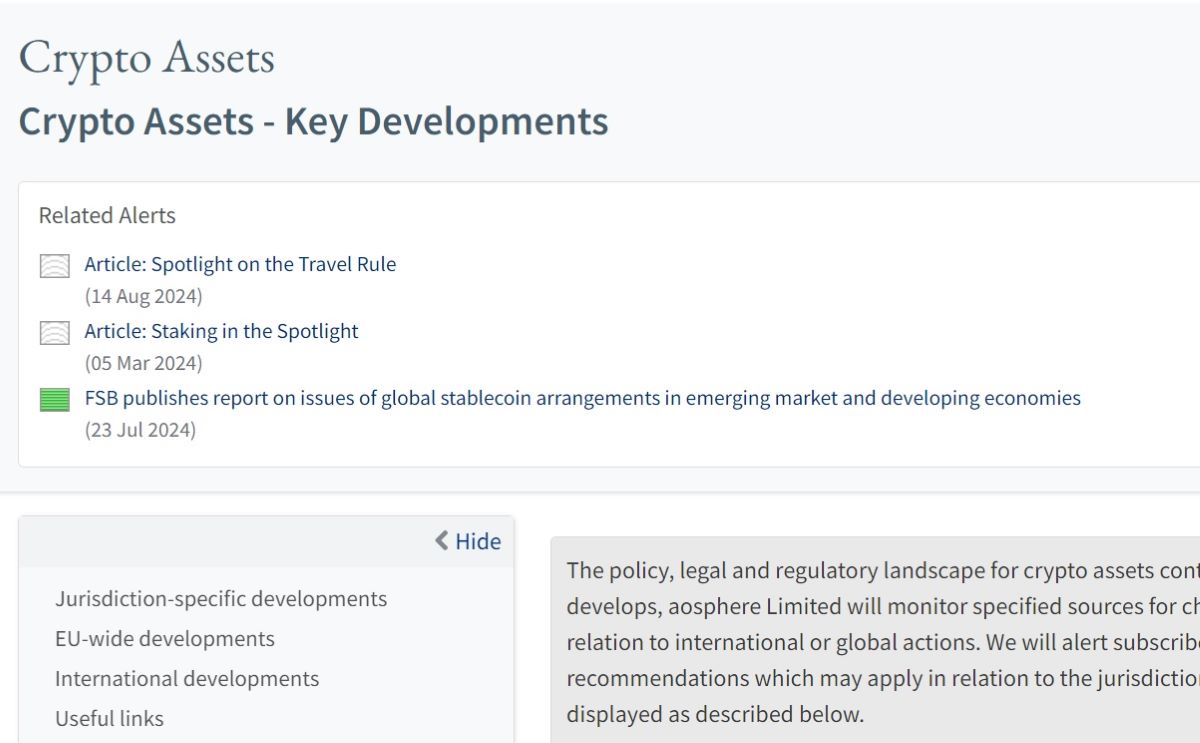Open Article: Staking in the Spotlight
This screenshot has height=743, width=1200.
click(x=221, y=331)
